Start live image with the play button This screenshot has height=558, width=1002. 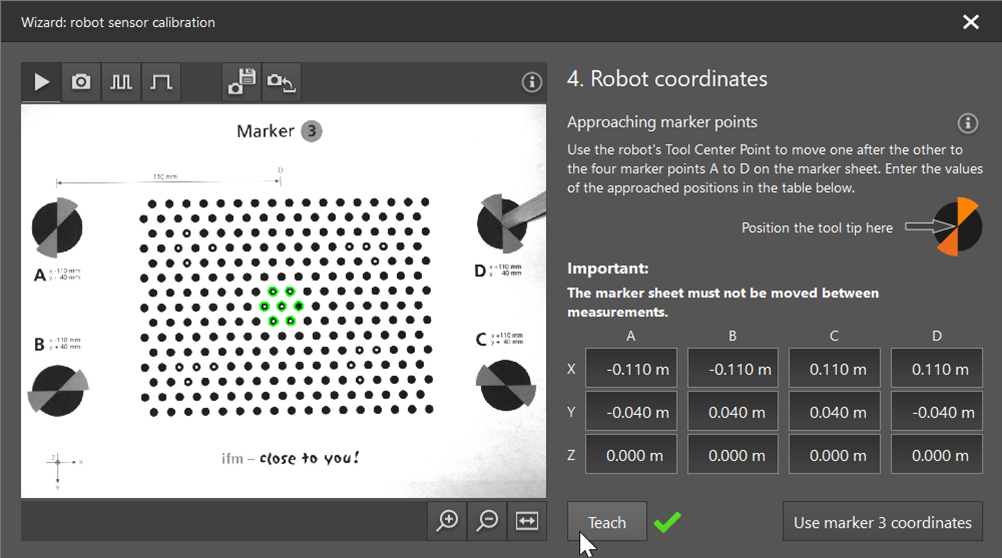pos(41,82)
